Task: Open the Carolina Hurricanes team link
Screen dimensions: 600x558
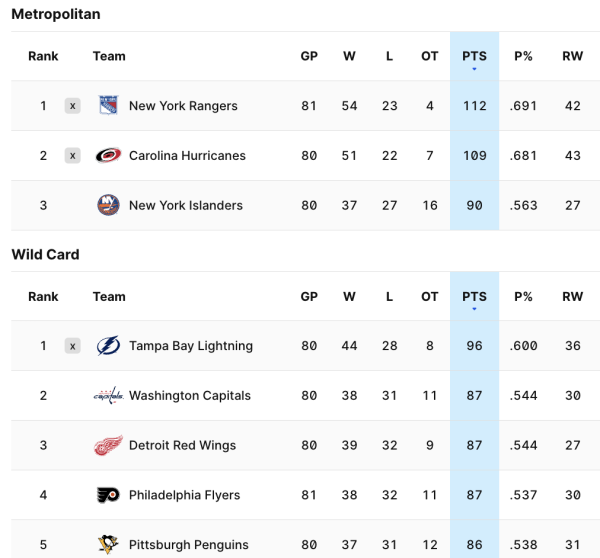Action: (187, 156)
